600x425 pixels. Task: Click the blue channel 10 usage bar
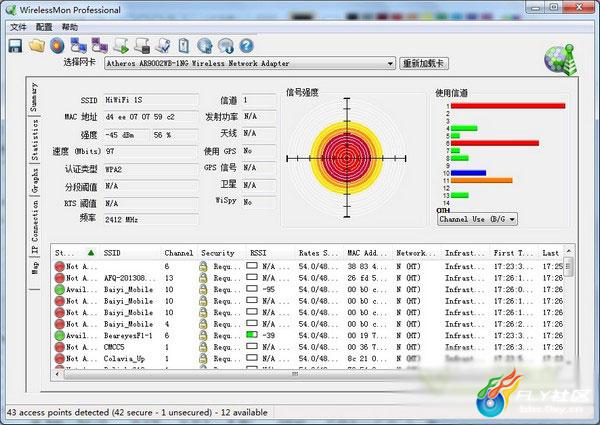pyautogui.click(x=468, y=173)
